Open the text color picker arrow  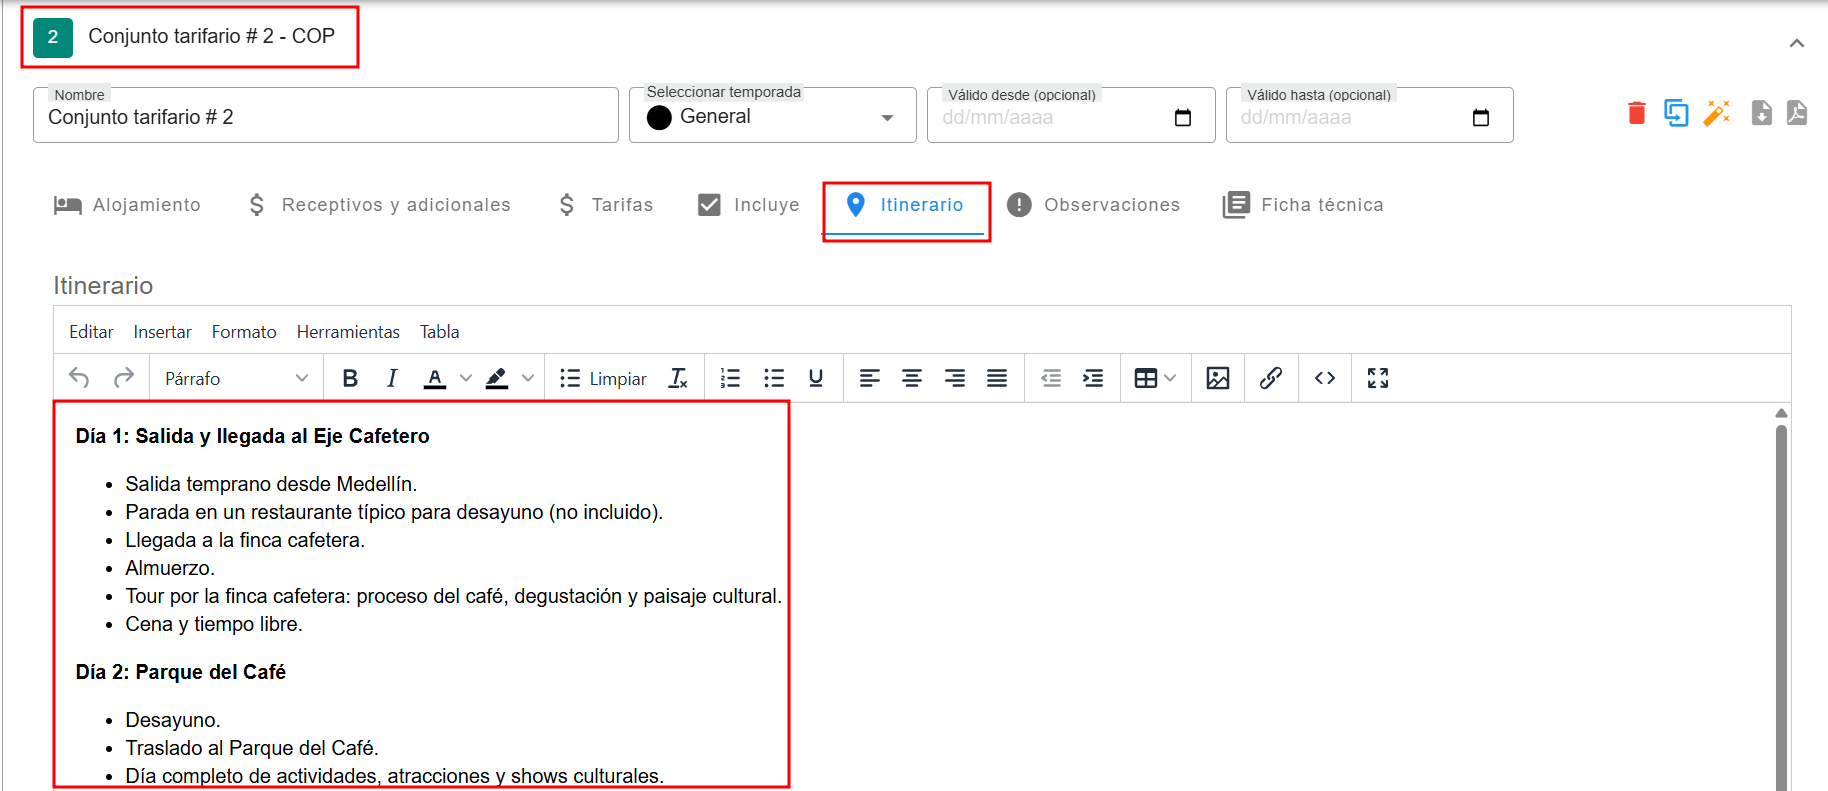coord(466,378)
